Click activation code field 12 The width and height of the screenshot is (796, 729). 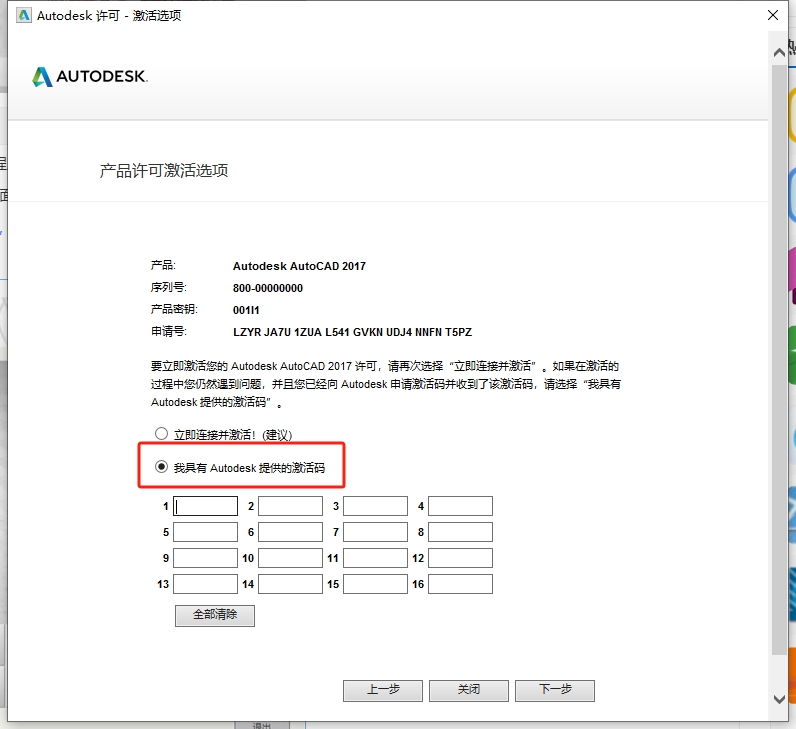460,558
